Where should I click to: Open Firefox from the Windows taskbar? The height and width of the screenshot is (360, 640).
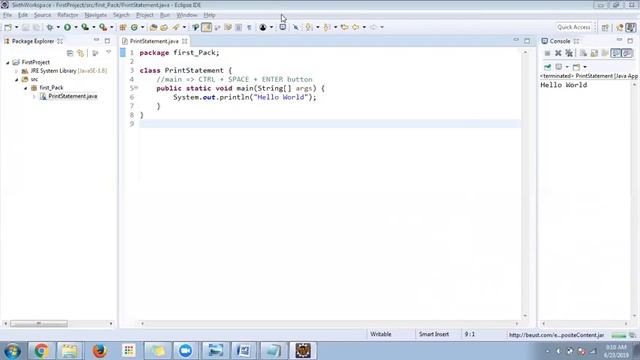click(x=99, y=351)
